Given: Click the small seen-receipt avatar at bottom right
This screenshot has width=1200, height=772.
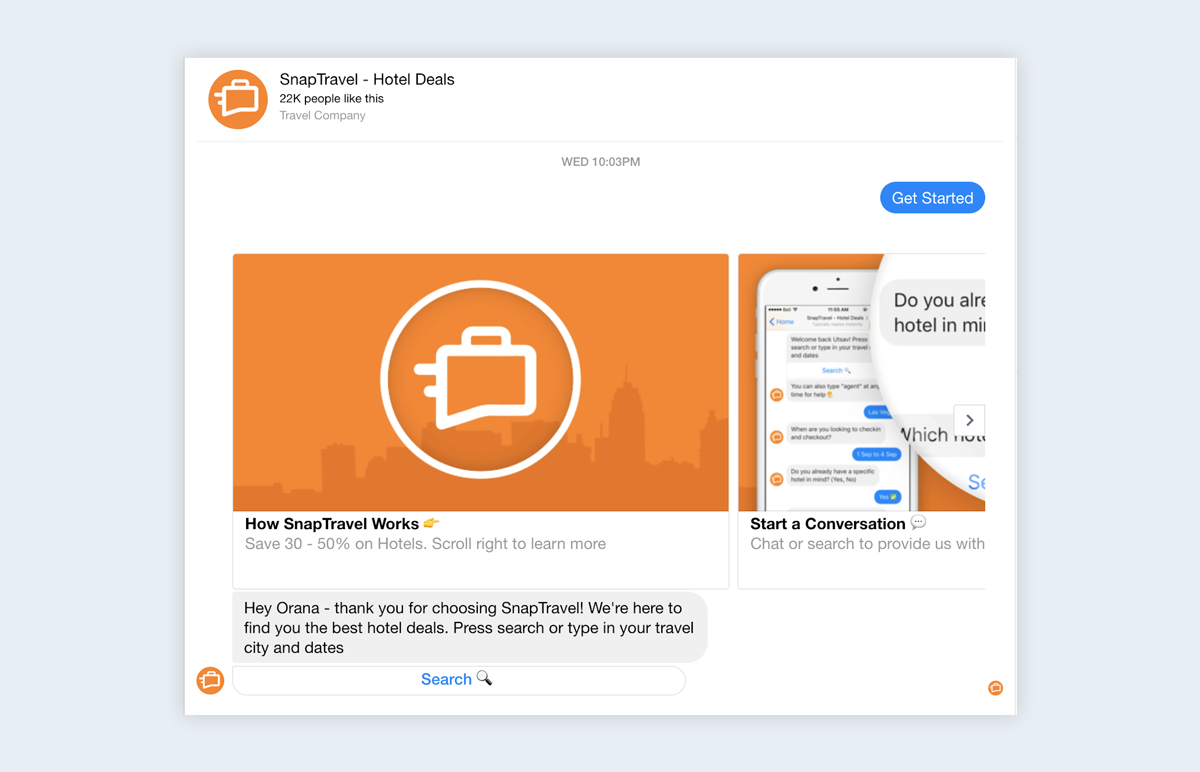Looking at the screenshot, I should tap(995, 688).
